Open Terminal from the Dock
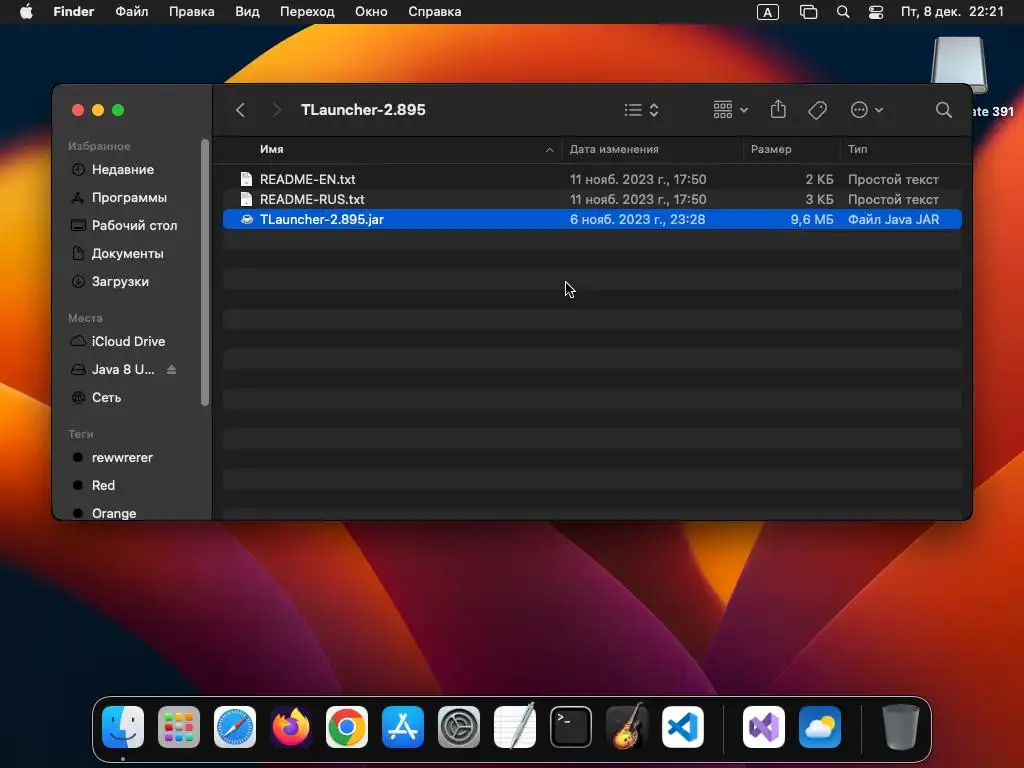 [x=571, y=727]
